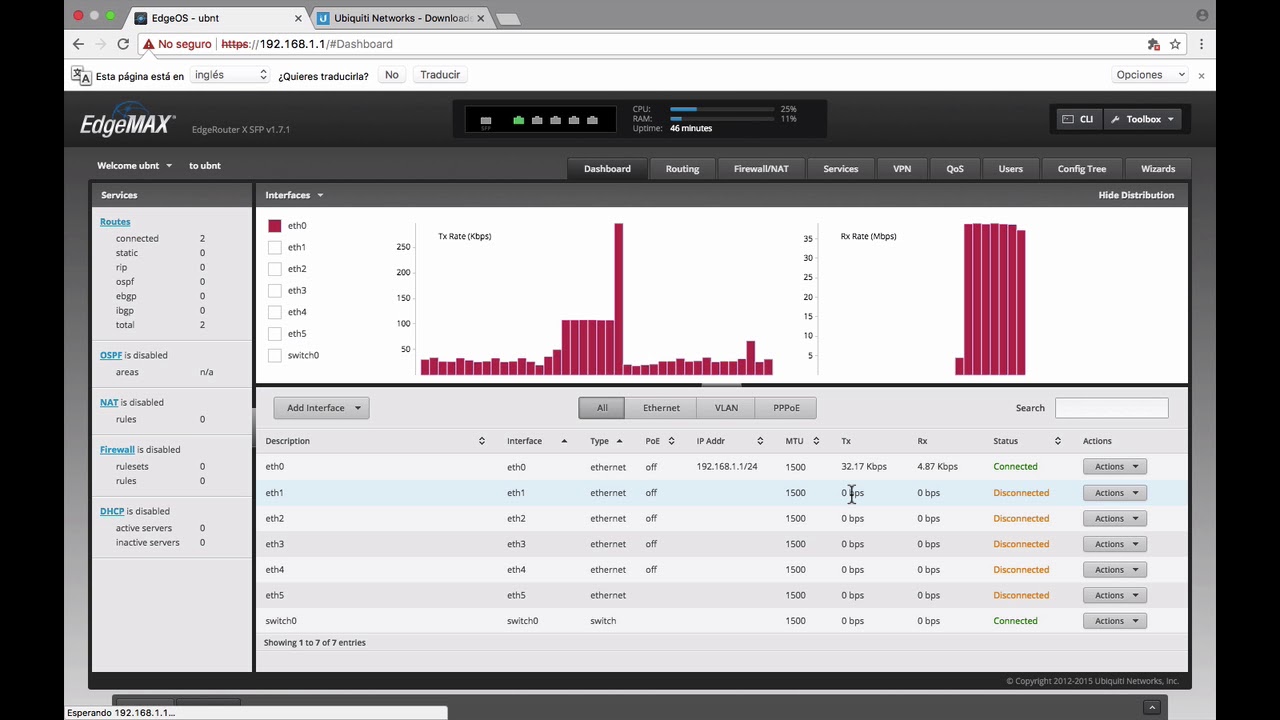The width and height of the screenshot is (1280, 720).
Task: Toggle eth1 graph checkbox
Action: click(x=275, y=247)
